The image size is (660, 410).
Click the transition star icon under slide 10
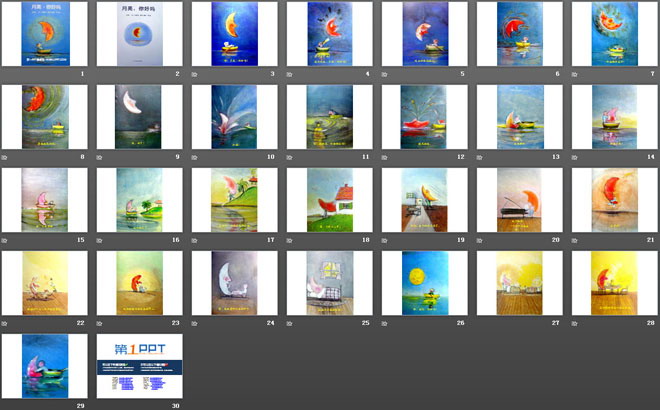point(194,157)
